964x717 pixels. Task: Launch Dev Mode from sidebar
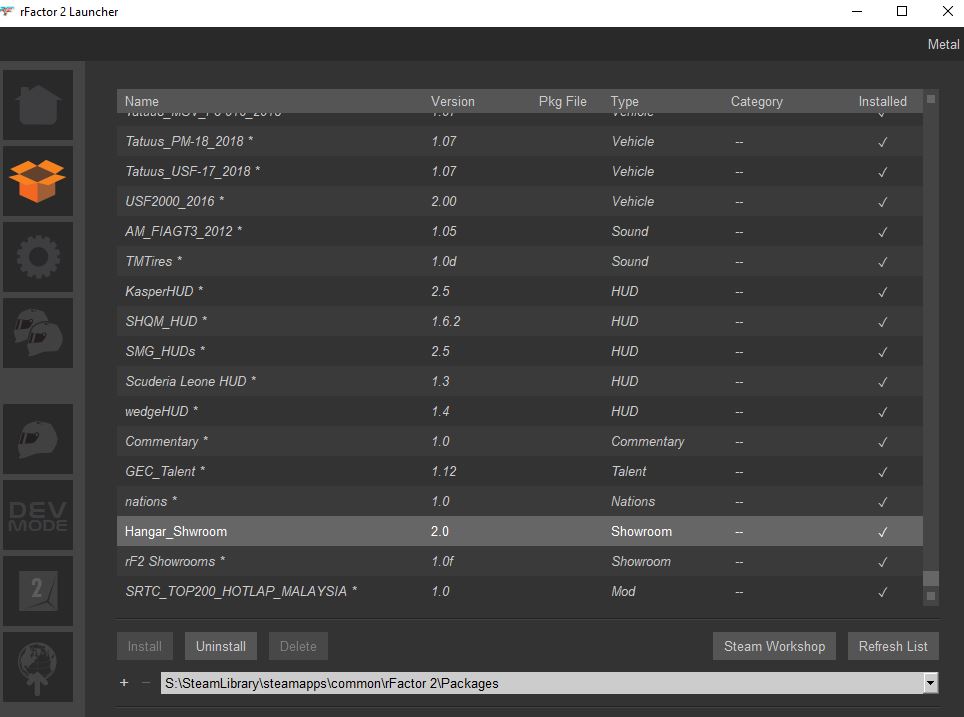point(38,515)
